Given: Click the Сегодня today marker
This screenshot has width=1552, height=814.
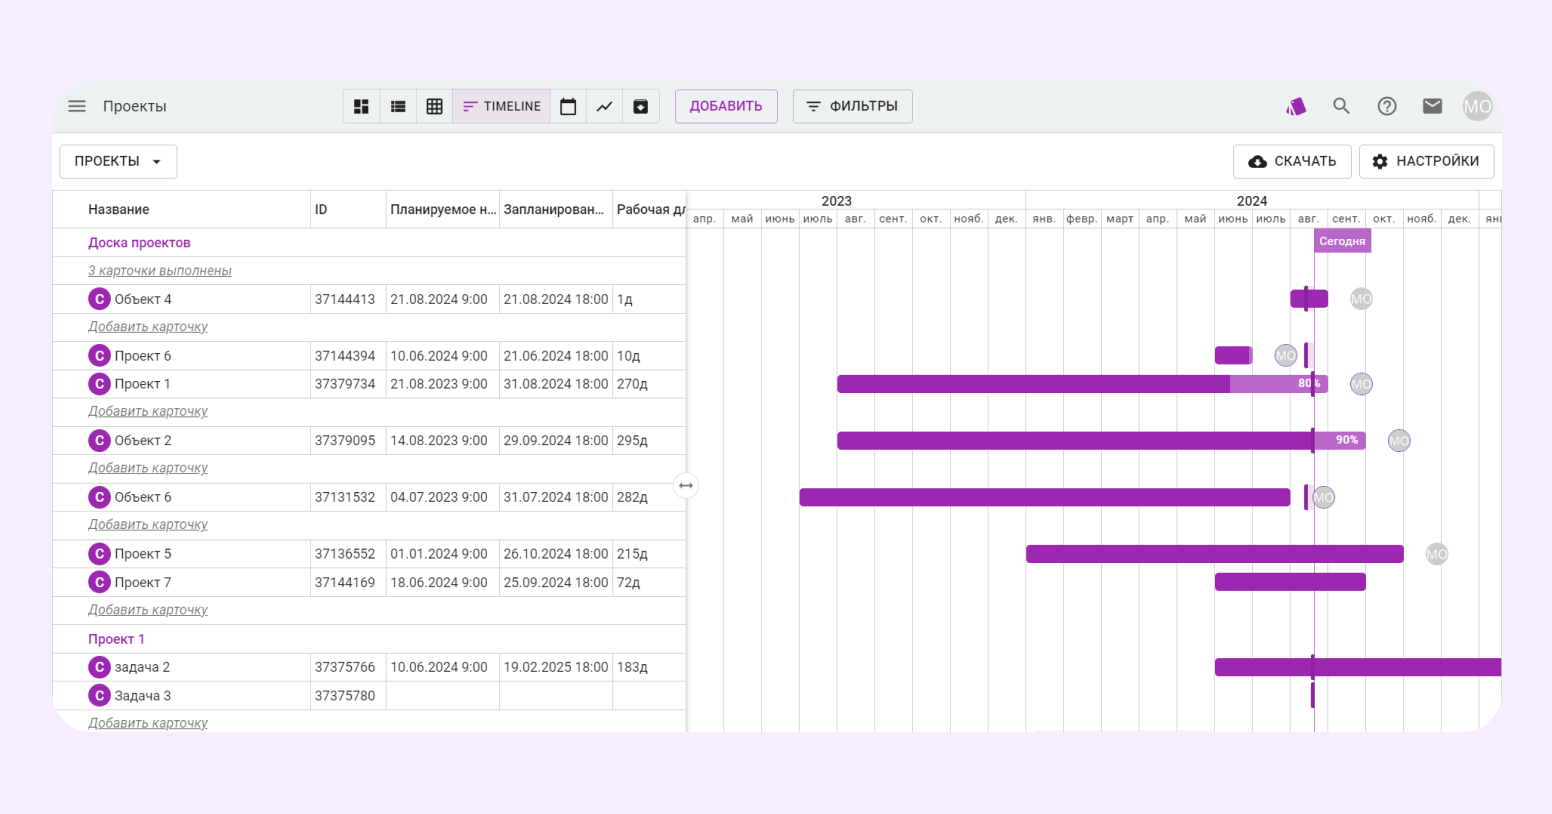Looking at the screenshot, I should coord(1342,241).
